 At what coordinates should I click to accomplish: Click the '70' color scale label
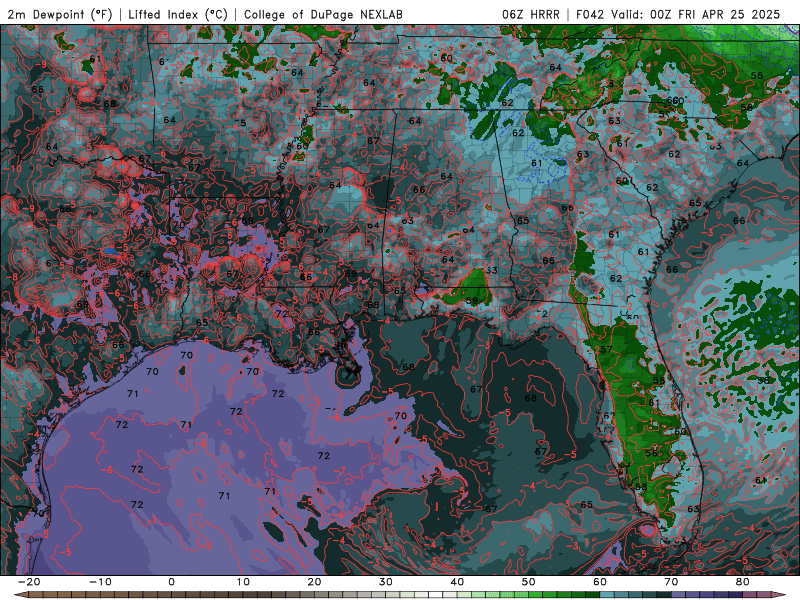click(671, 582)
